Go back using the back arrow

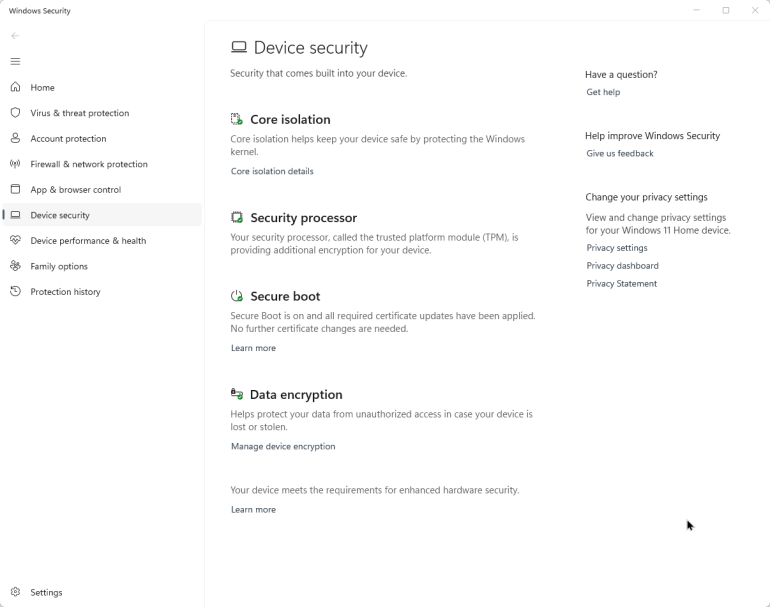coord(15,35)
